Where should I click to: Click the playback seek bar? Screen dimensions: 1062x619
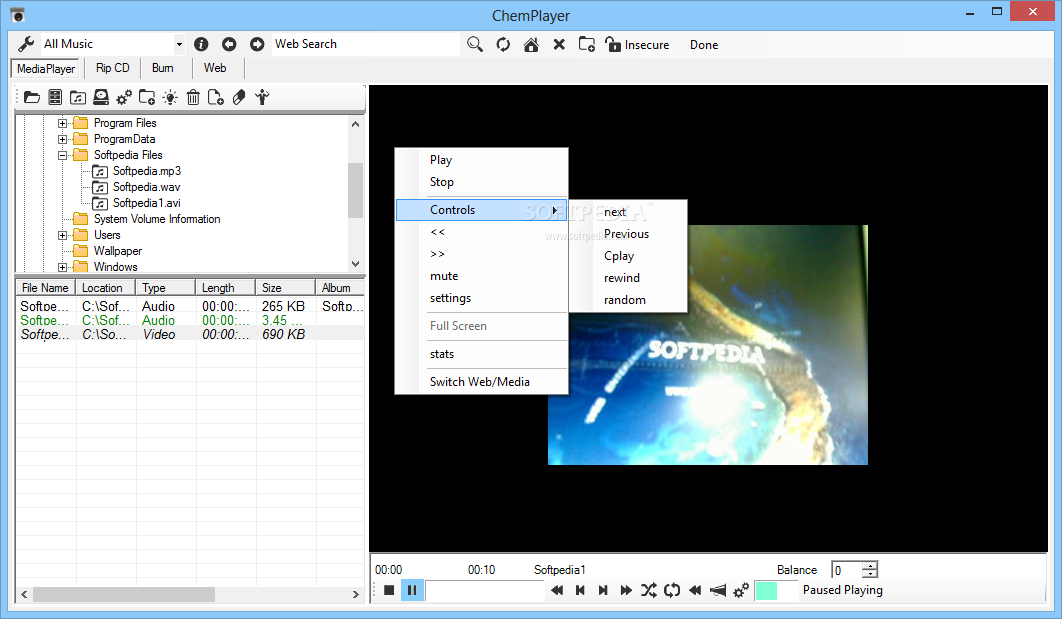485,591
